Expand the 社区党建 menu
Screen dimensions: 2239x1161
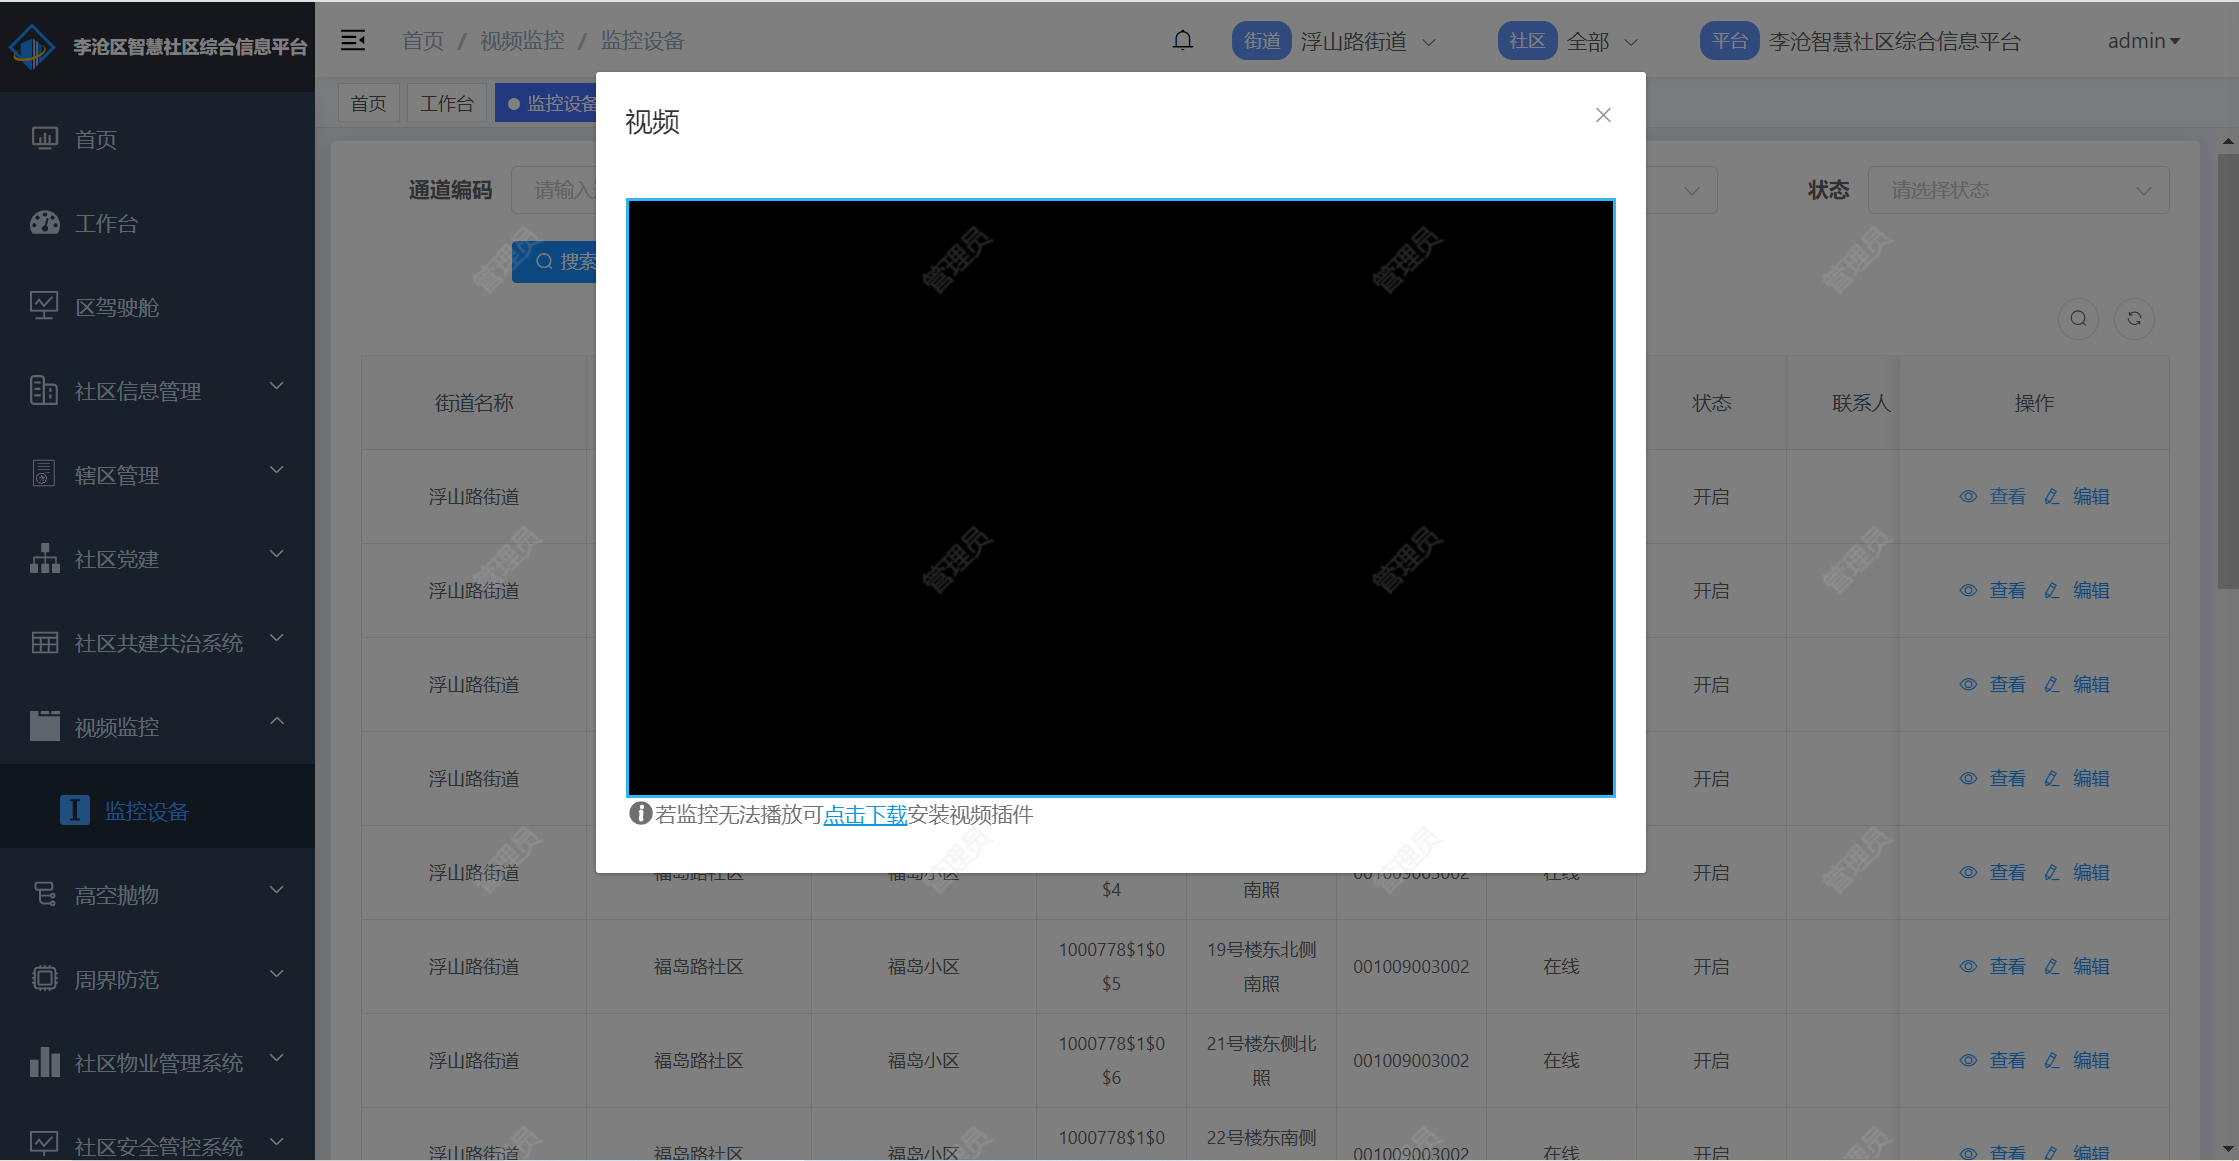[x=157, y=559]
